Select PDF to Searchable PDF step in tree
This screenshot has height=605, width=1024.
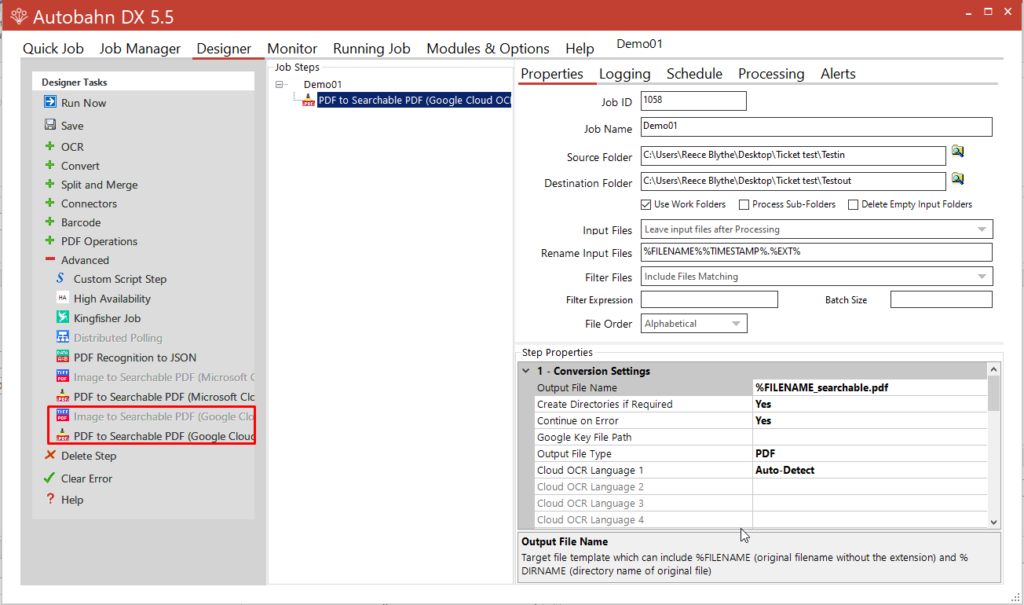[x=414, y=100]
